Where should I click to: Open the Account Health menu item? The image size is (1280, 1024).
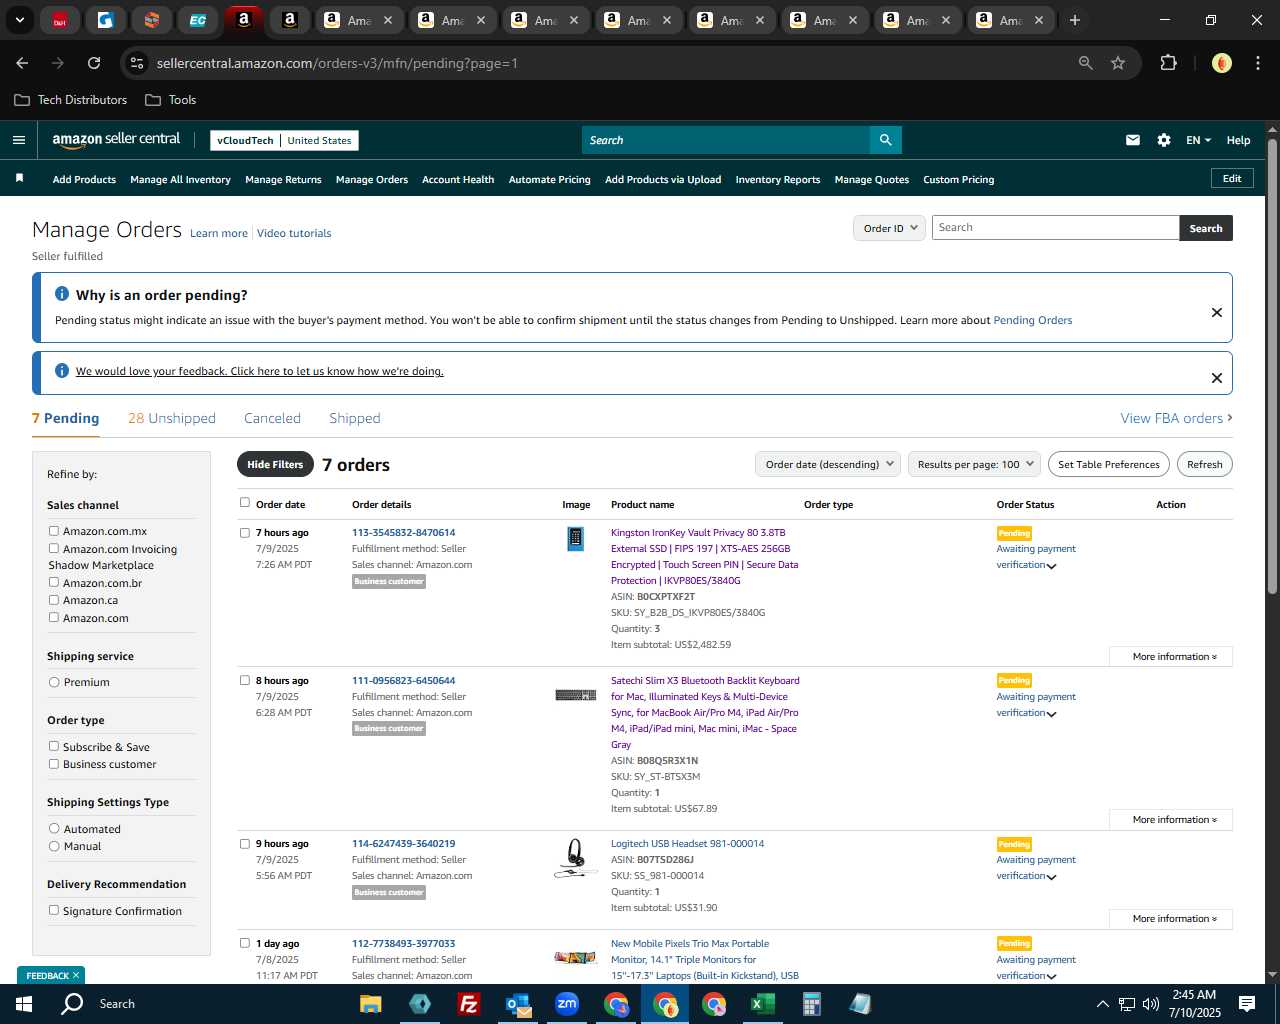458,180
